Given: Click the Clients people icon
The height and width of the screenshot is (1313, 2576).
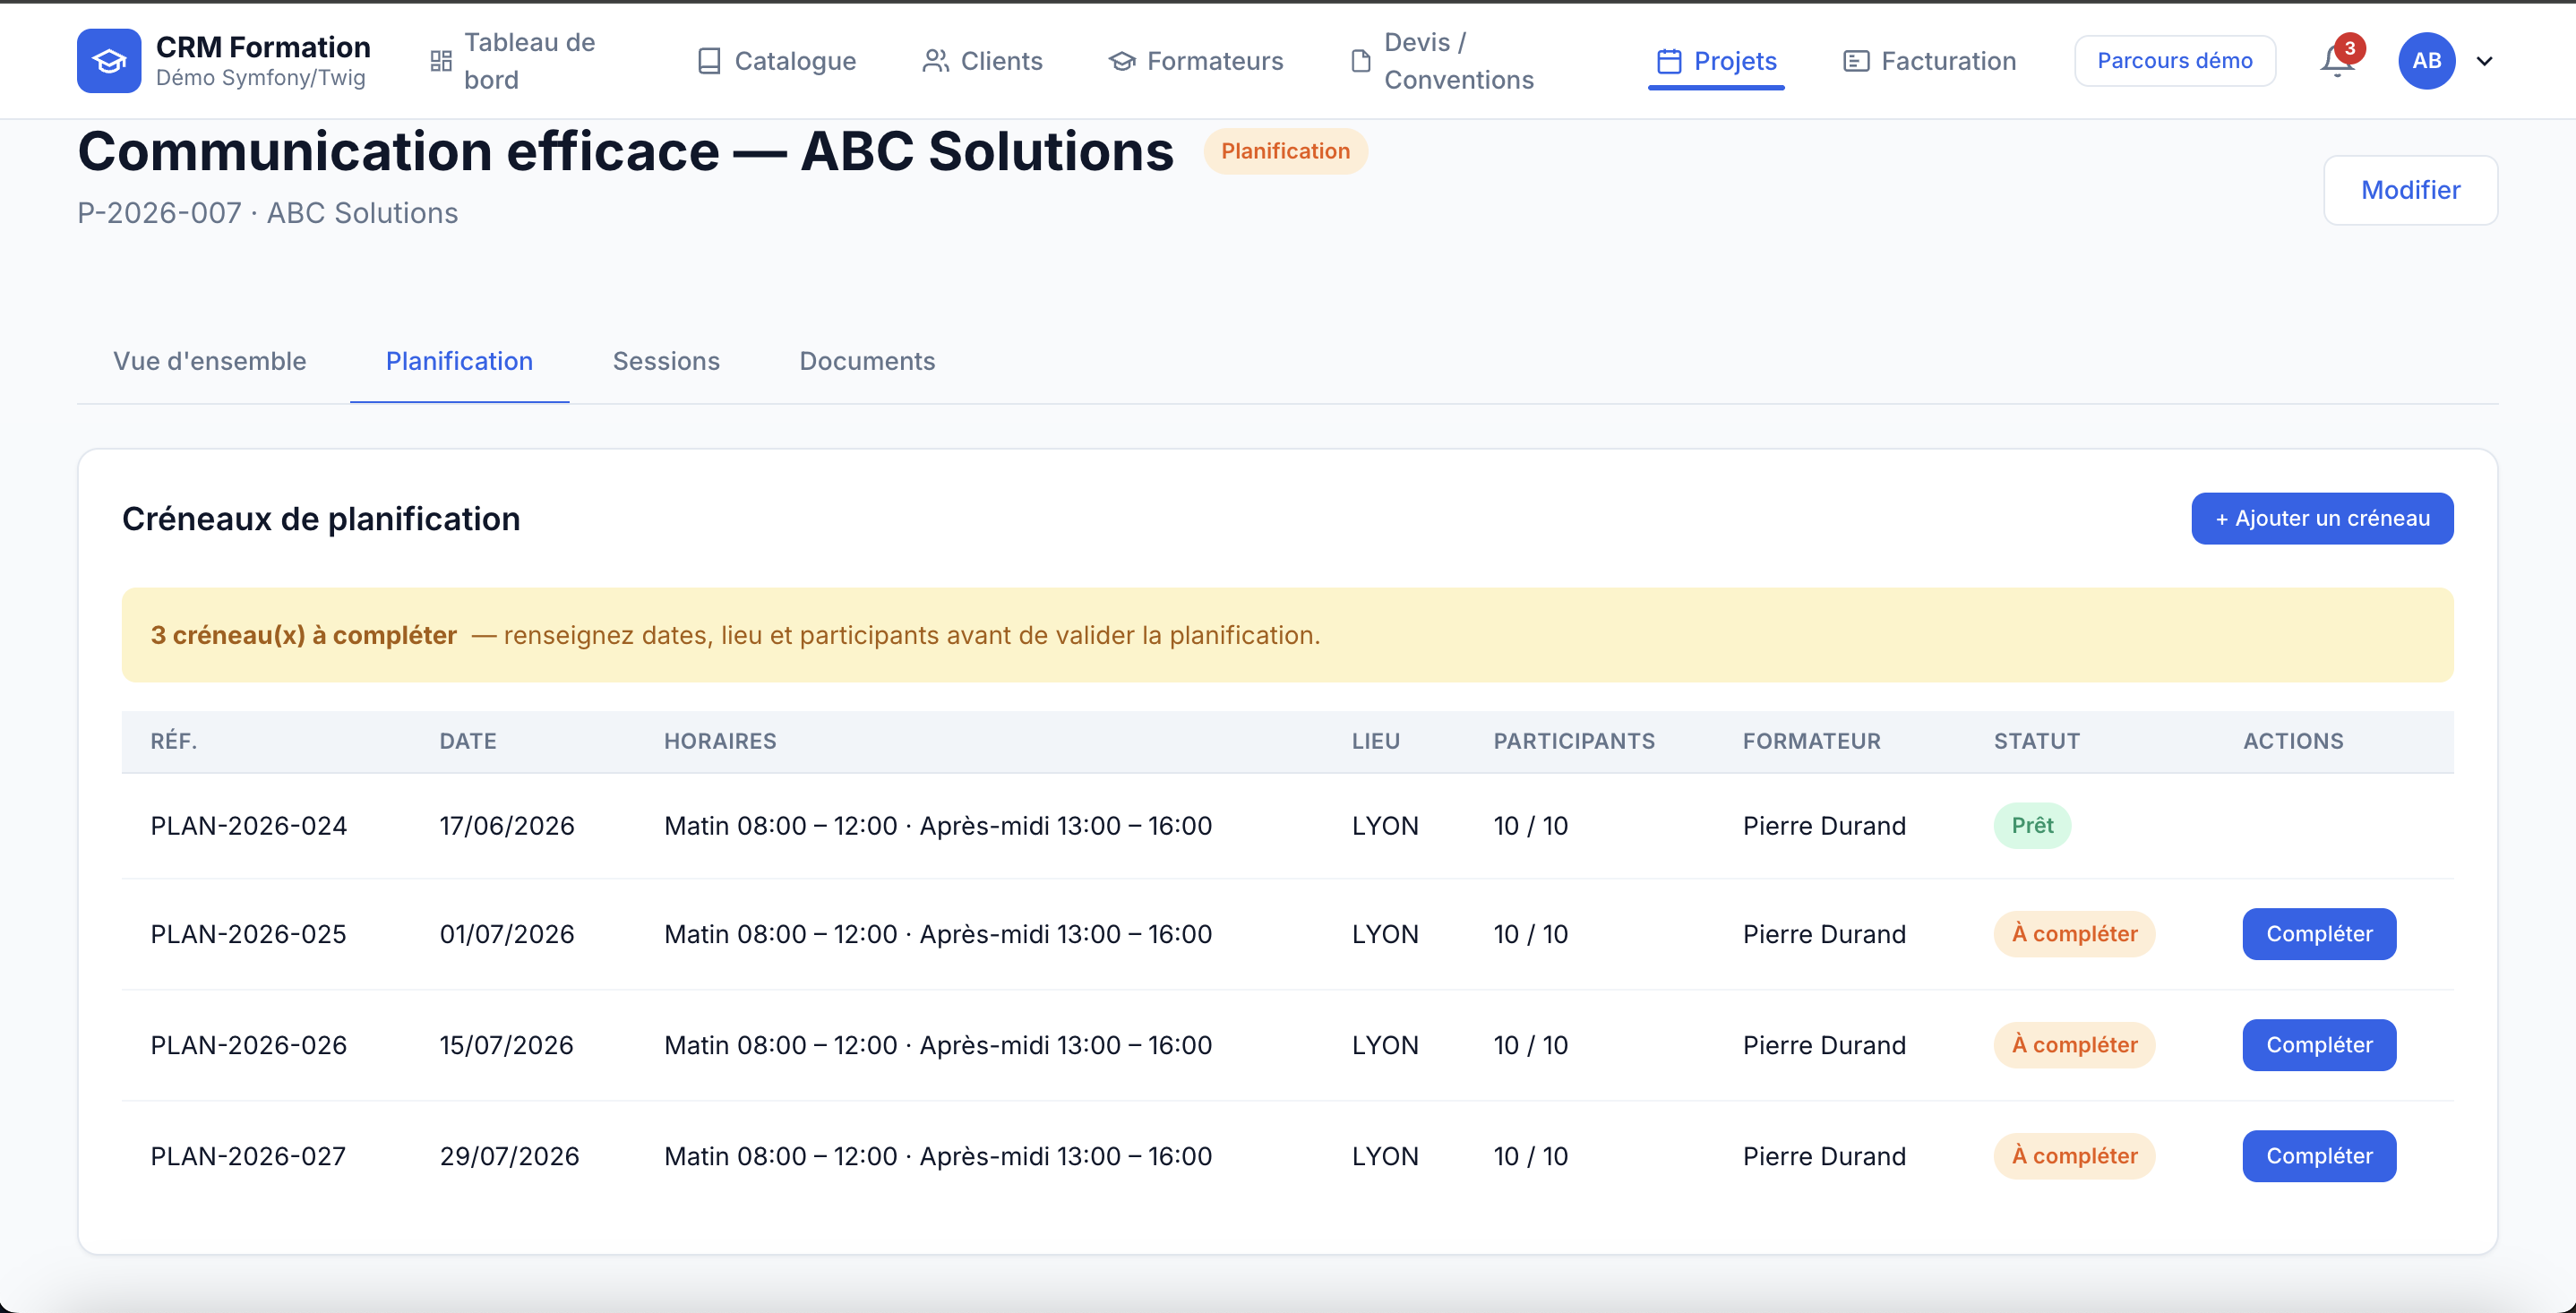Looking at the screenshot, I should coord(935,61).
